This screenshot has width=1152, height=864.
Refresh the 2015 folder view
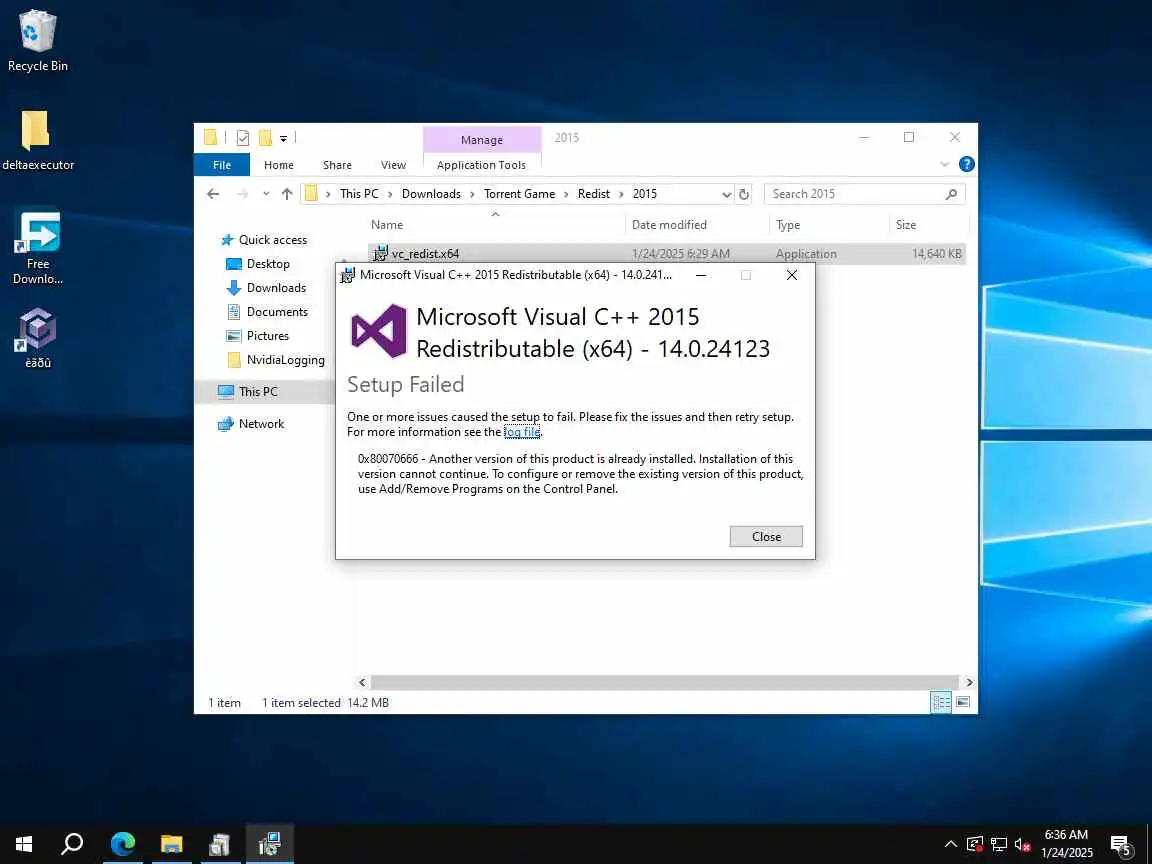pos(744,194)
